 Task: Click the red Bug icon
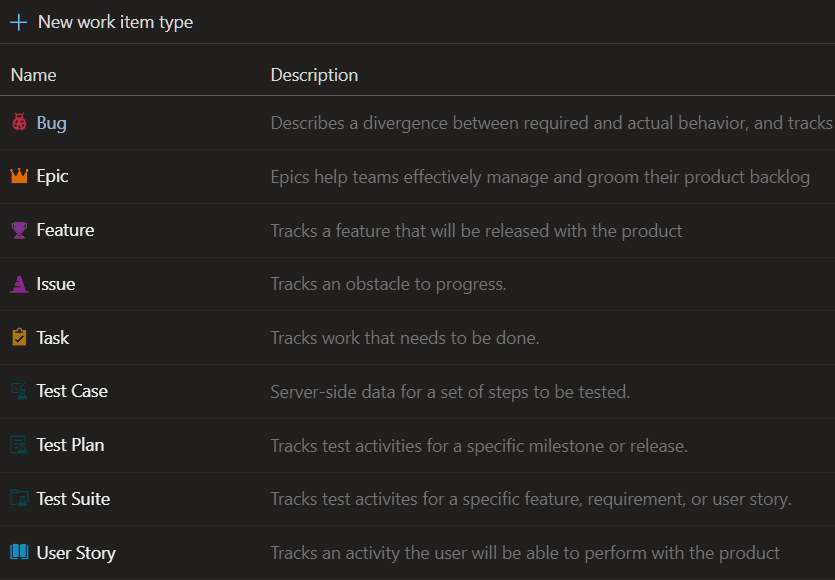[x=19, y=123]
